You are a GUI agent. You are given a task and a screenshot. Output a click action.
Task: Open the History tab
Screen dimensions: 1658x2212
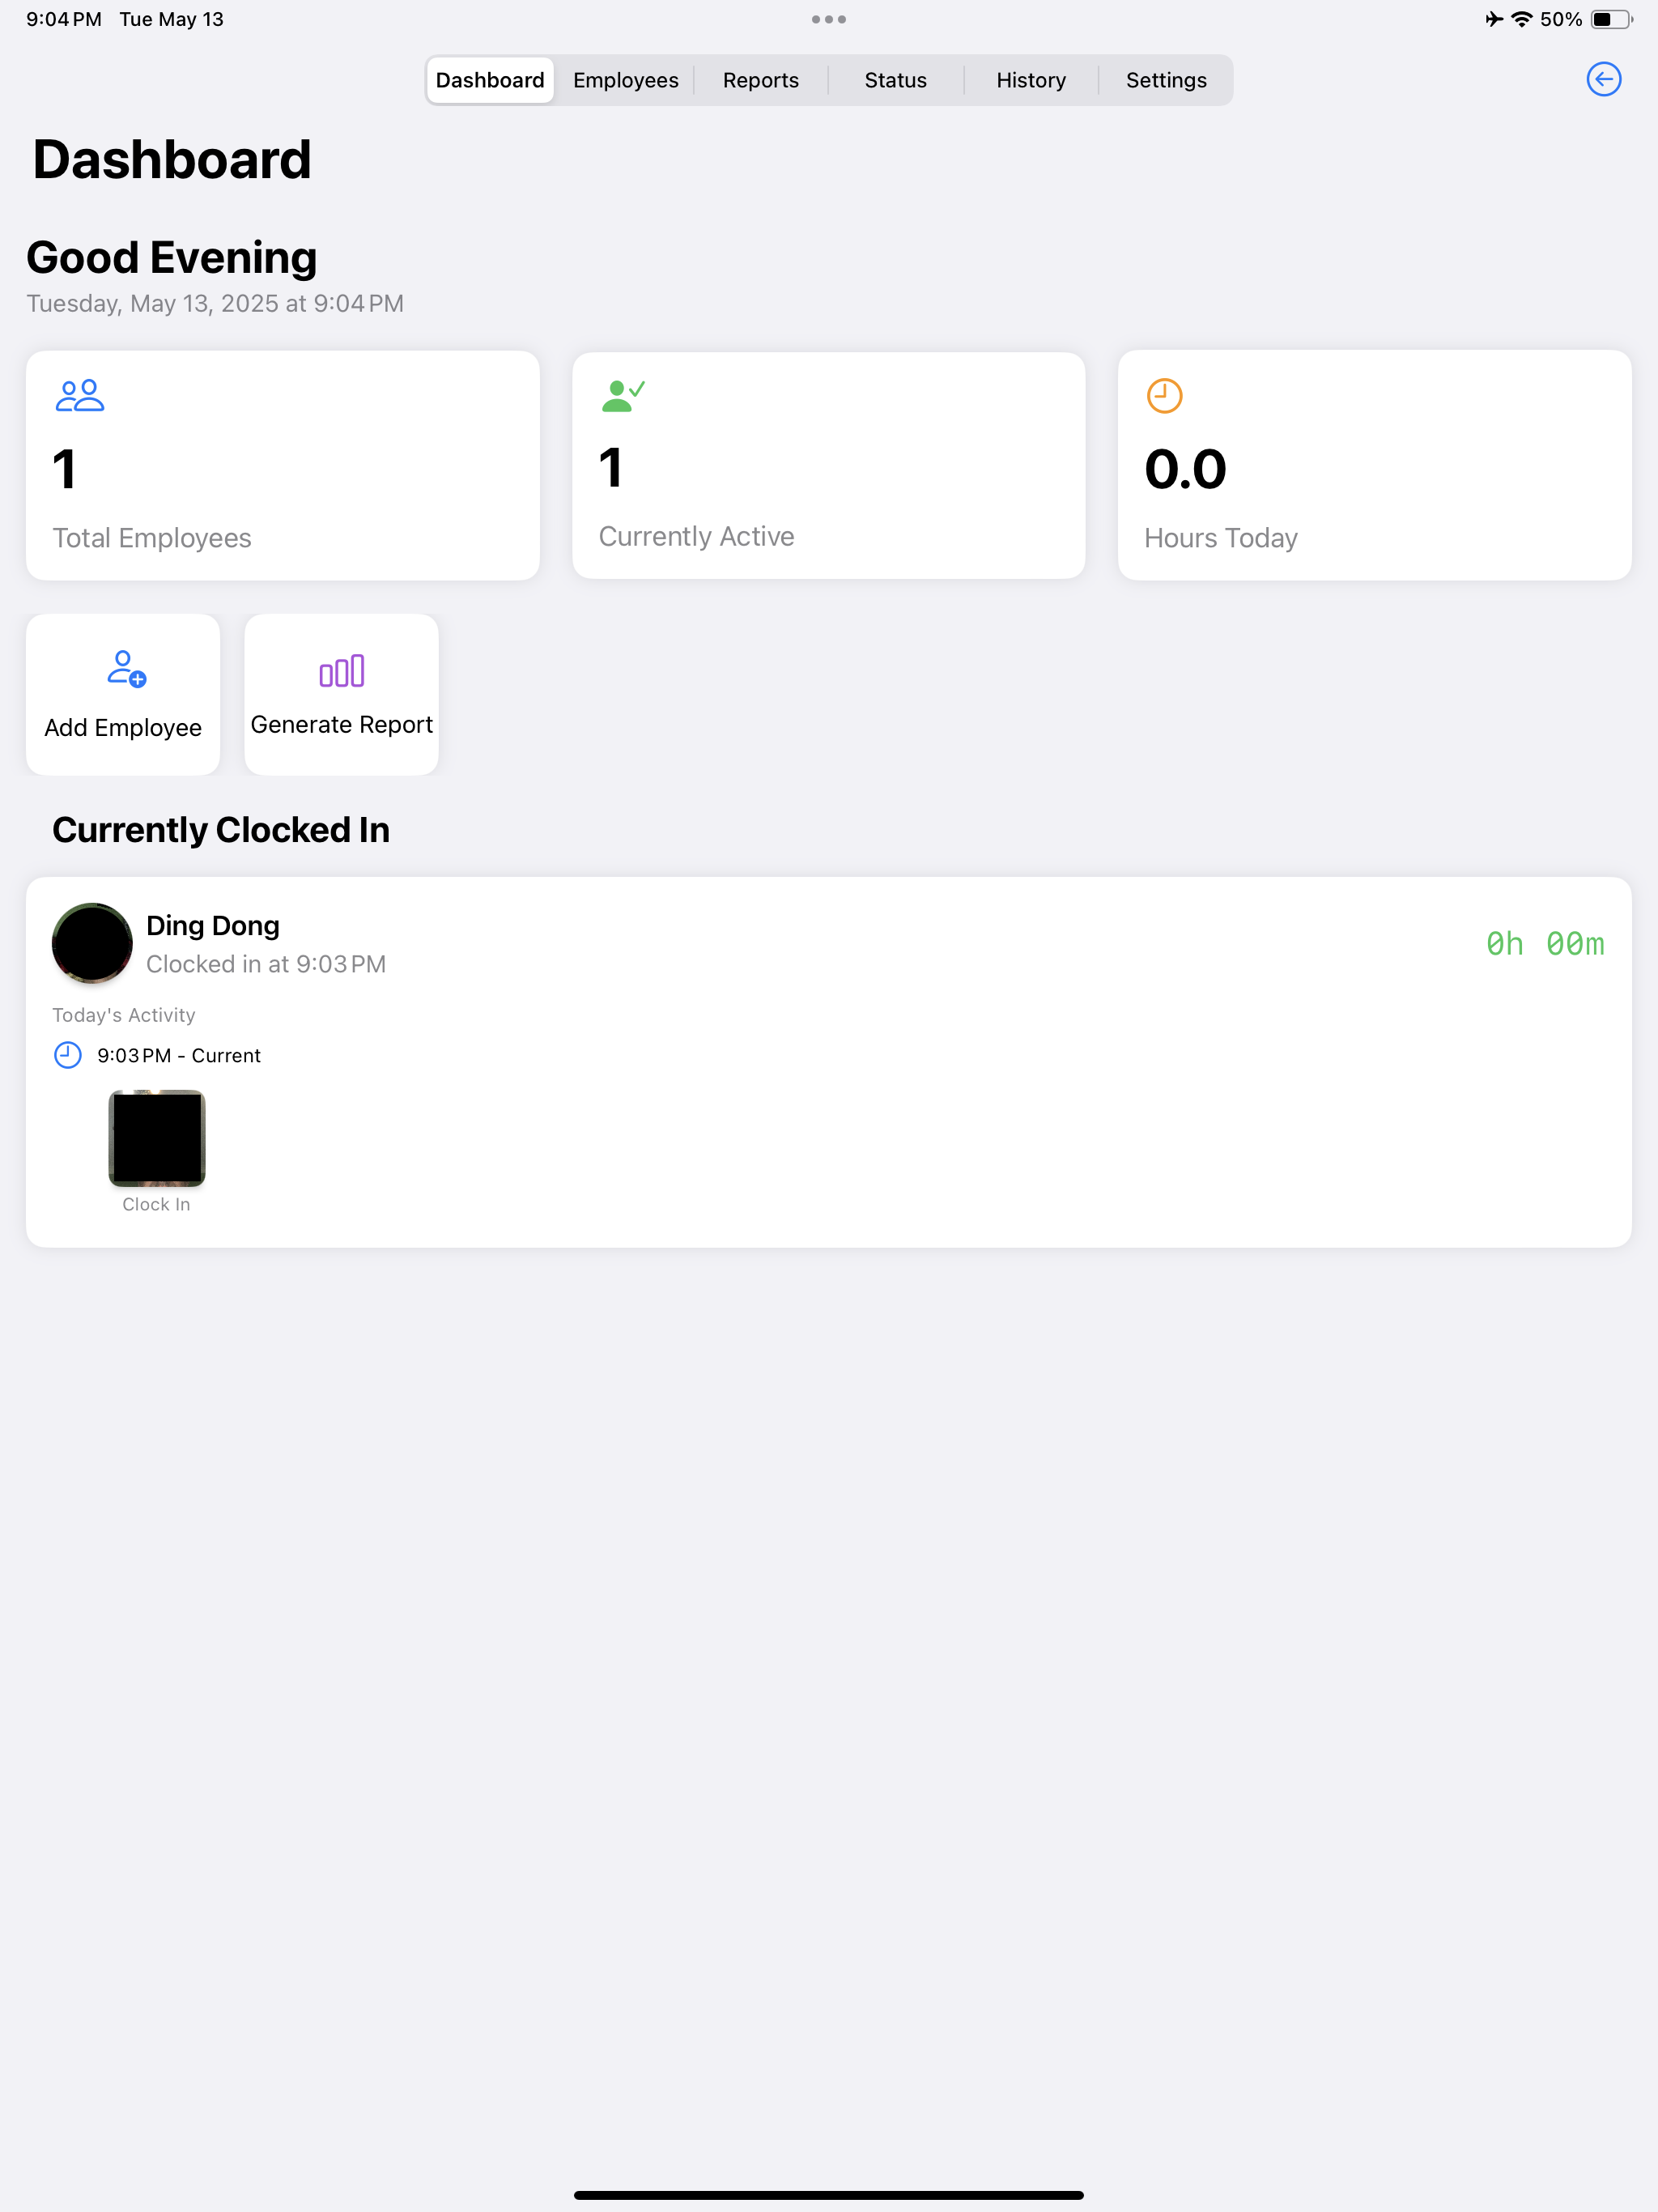tap(1030, 80)
